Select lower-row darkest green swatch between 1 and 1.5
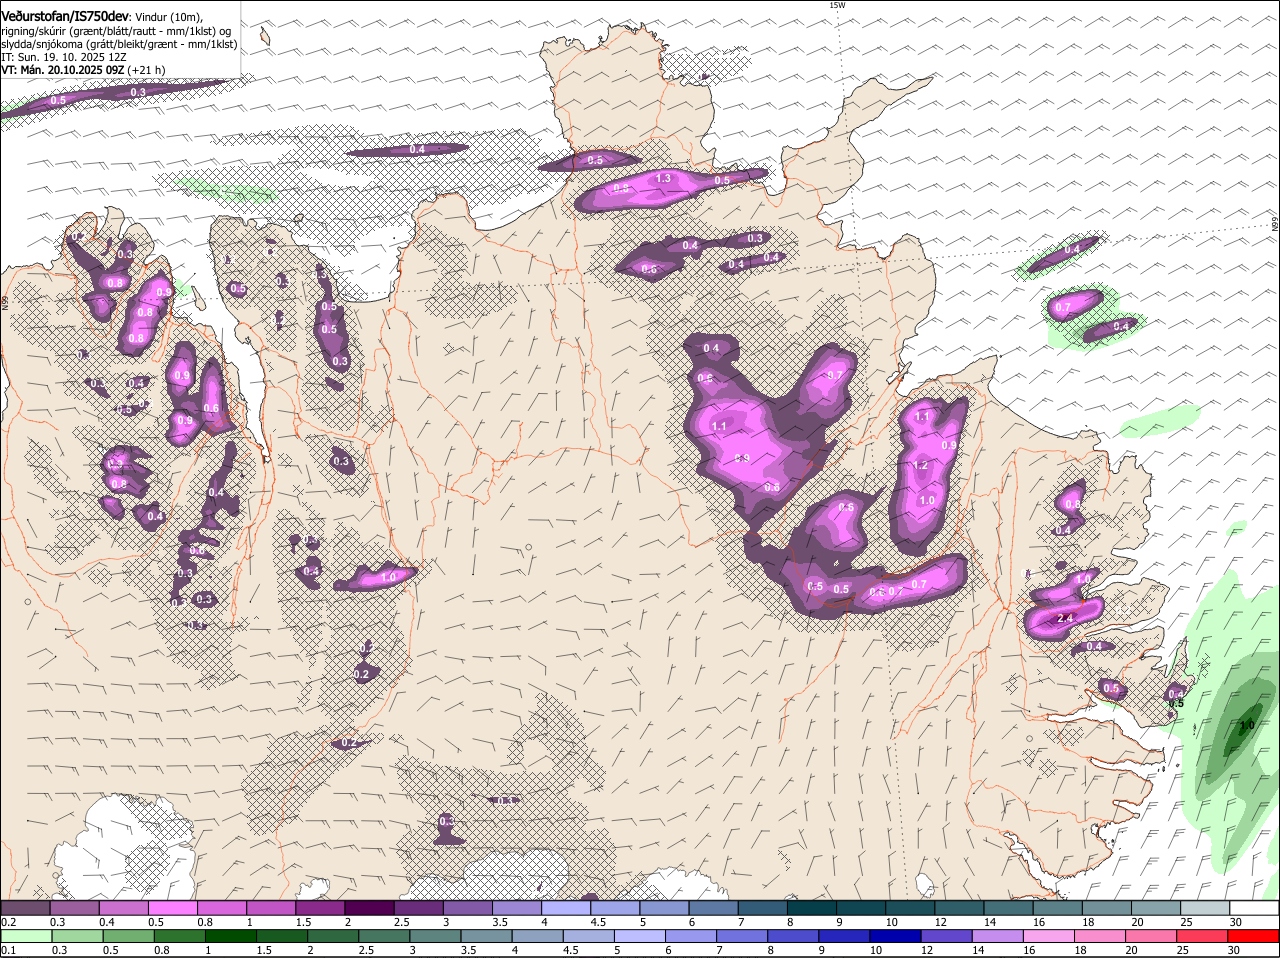 231,936
